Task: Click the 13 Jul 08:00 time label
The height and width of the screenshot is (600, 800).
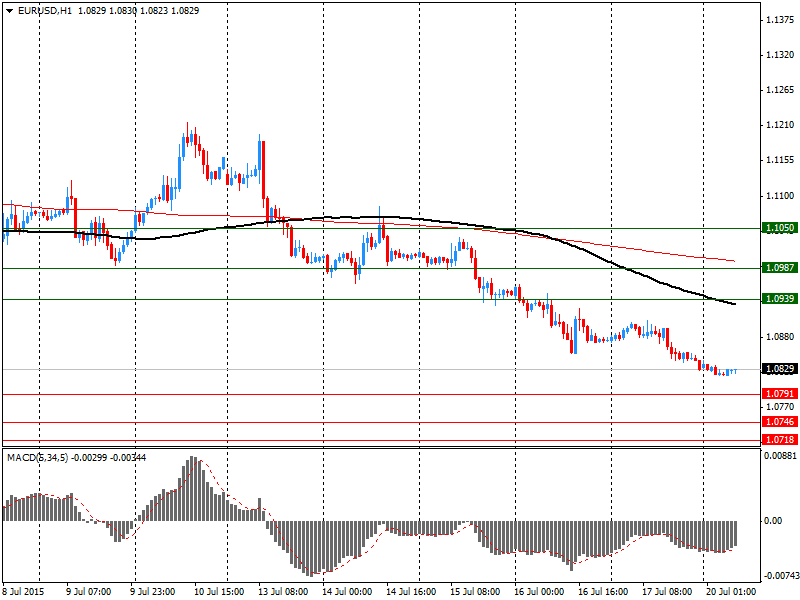Action: click(x=283, y=592)
